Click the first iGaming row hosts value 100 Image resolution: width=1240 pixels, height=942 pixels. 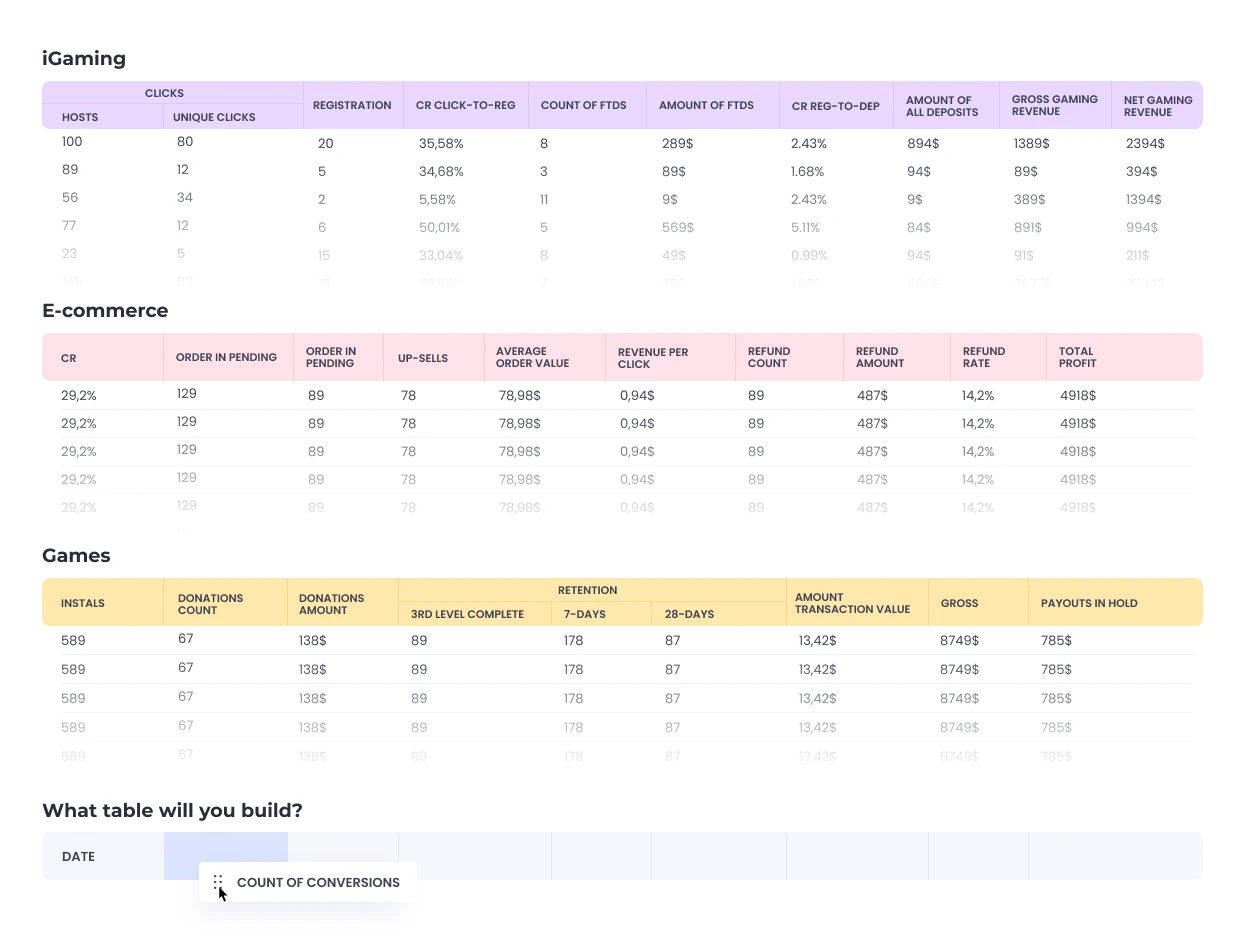72,141
